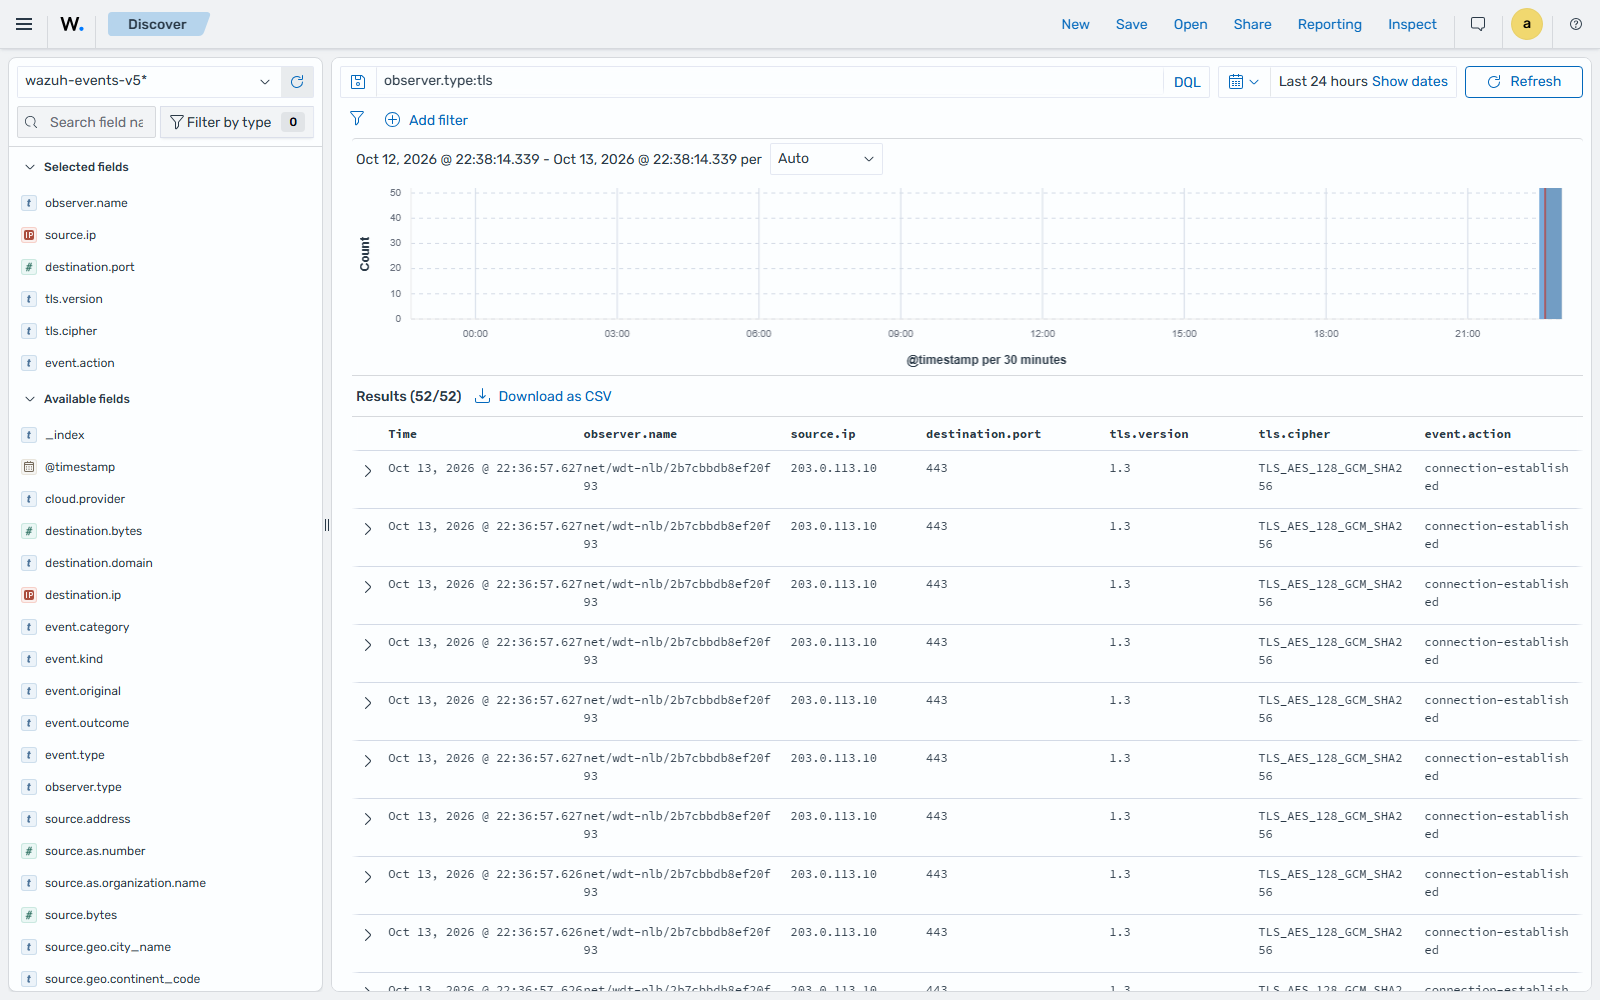Click observer.name string type icon
The height and width of the screenshot is (1000, 1600).
coord(29,203)
